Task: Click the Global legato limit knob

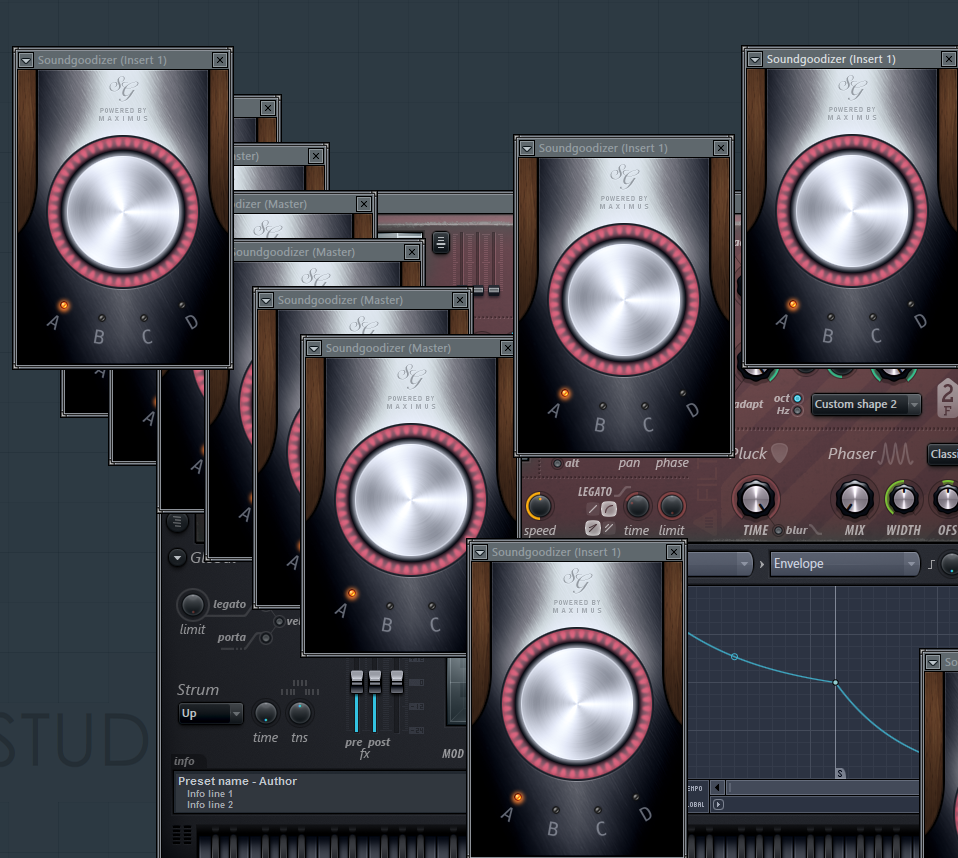Action: point(192,605)
